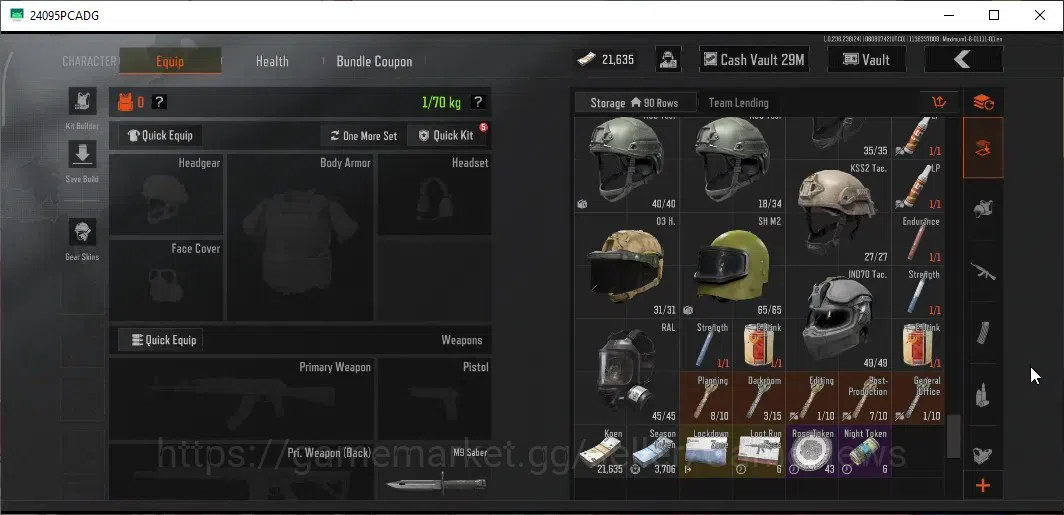Open Quick Kit with notification badge
This screenshot has width=1064, height=515.
pyautogui.click(x=446, y=136)
